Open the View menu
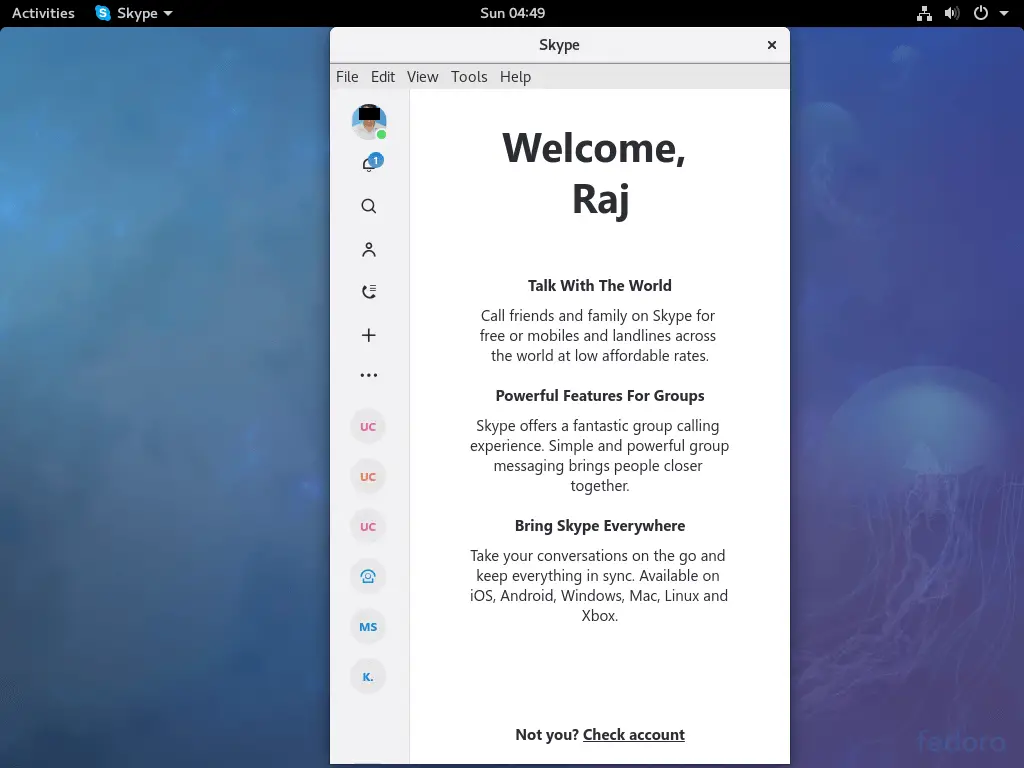The height and width of the screenshot is (768, 1024). click(422, 77)
